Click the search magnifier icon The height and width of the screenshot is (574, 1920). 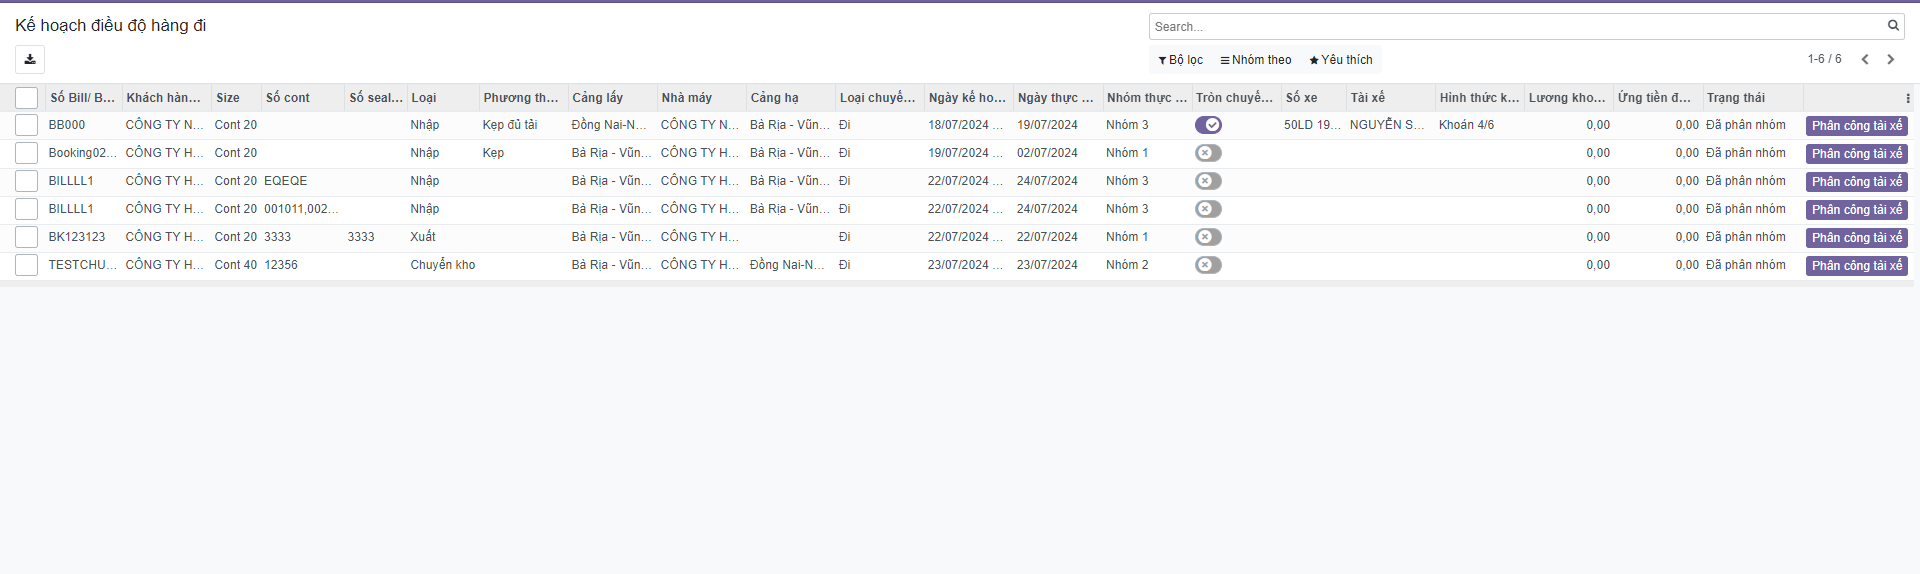coord(1893,26)
